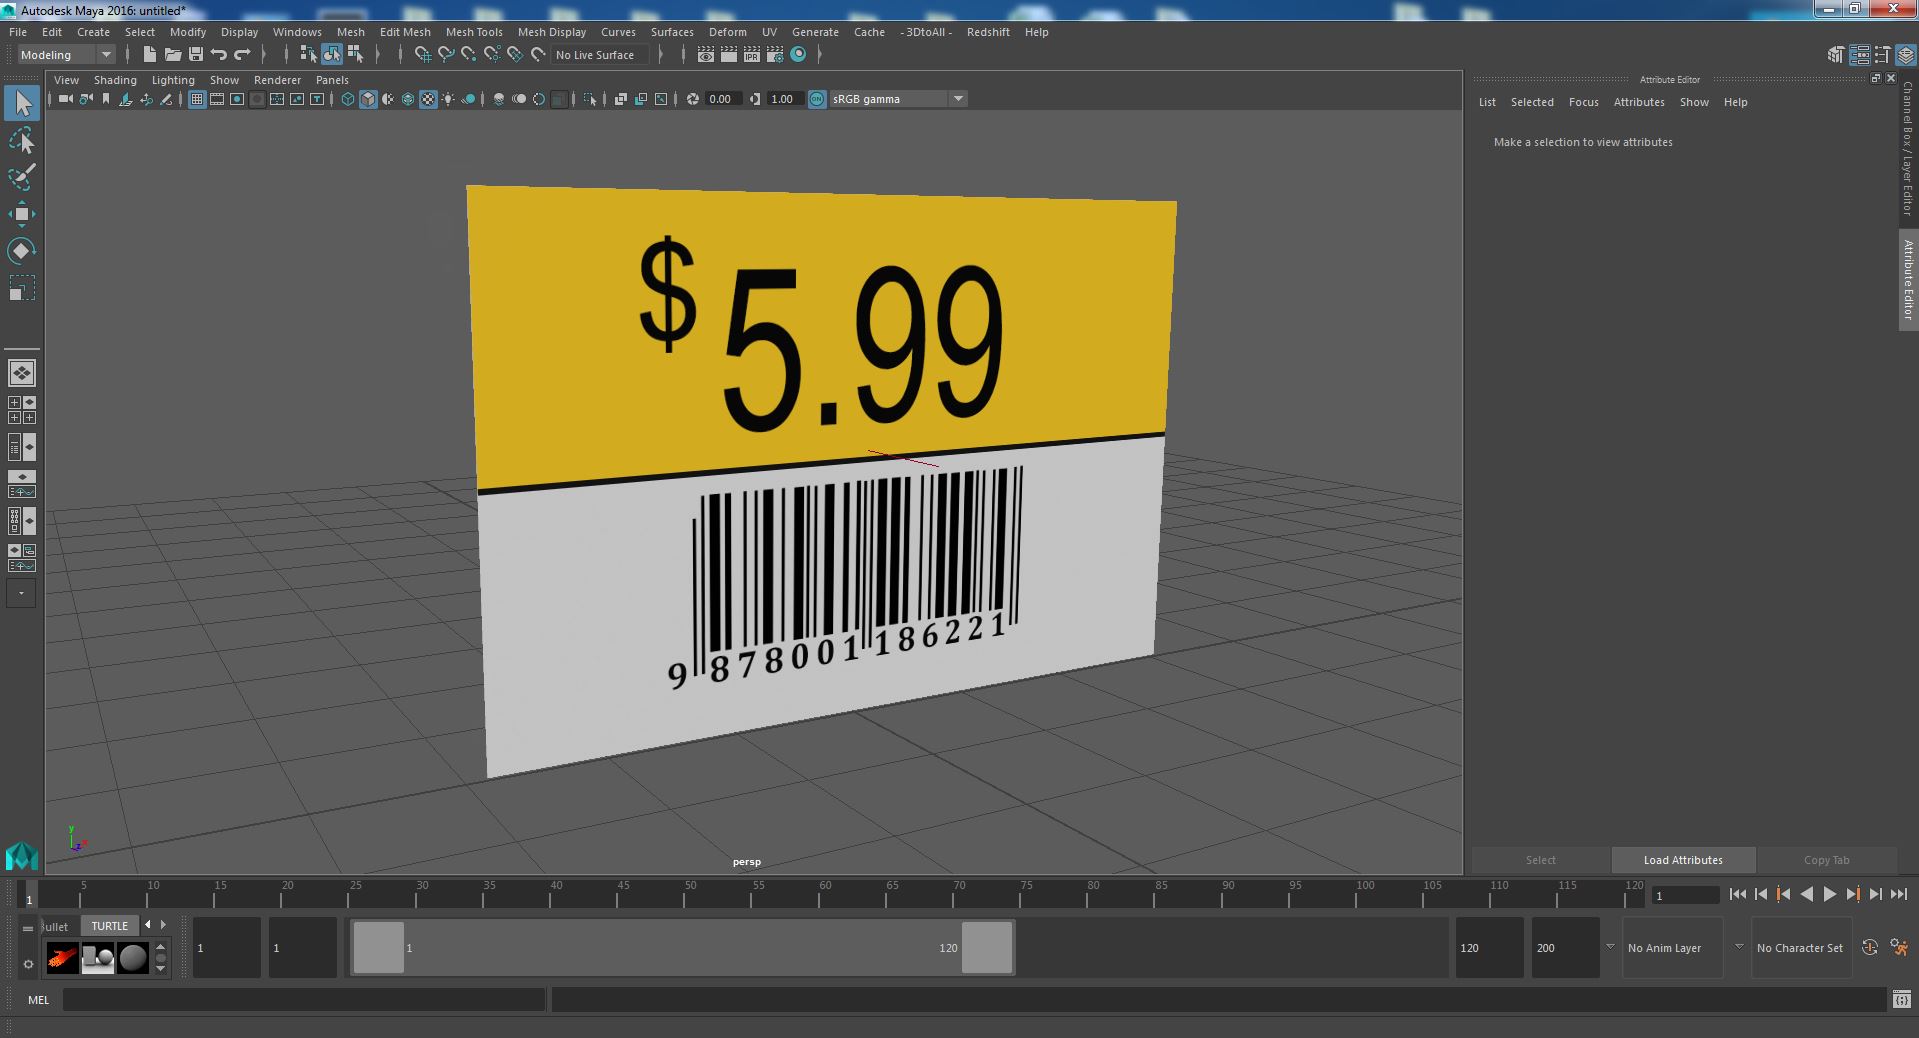This screenshot has width=1919, height=1038.
Task: Play the animation forwards
Action: [x=1829, y=895]
